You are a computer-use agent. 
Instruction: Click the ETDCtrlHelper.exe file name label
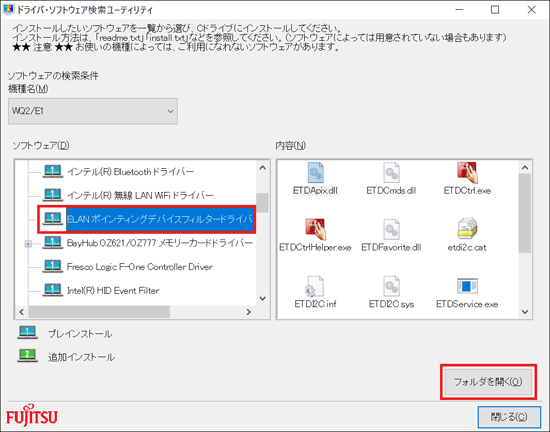[x=315, y=248]
